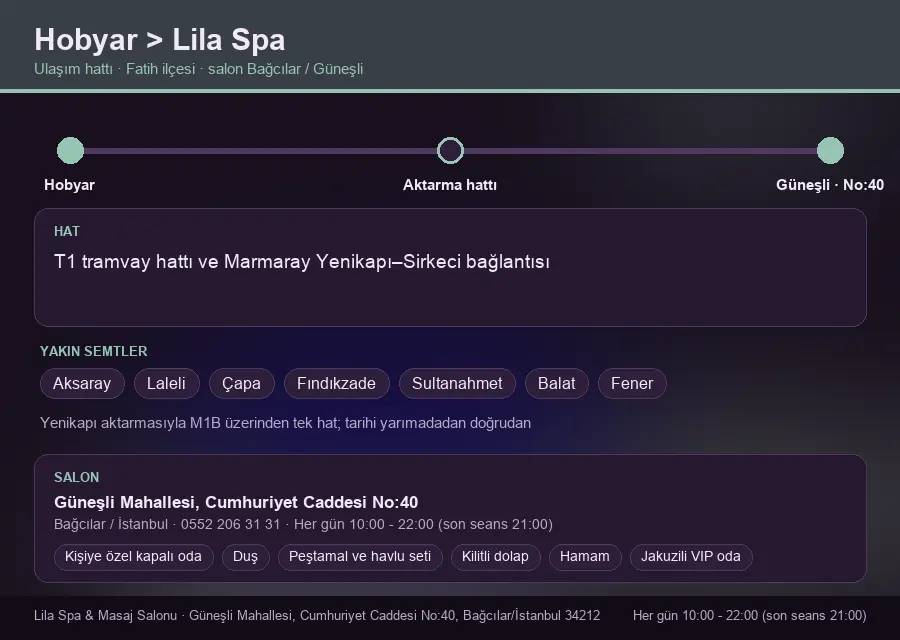Screen dimensions: 900x640
Task: Click the Kişiye özel kapalı oda tag
Action: tap(134, 557)
